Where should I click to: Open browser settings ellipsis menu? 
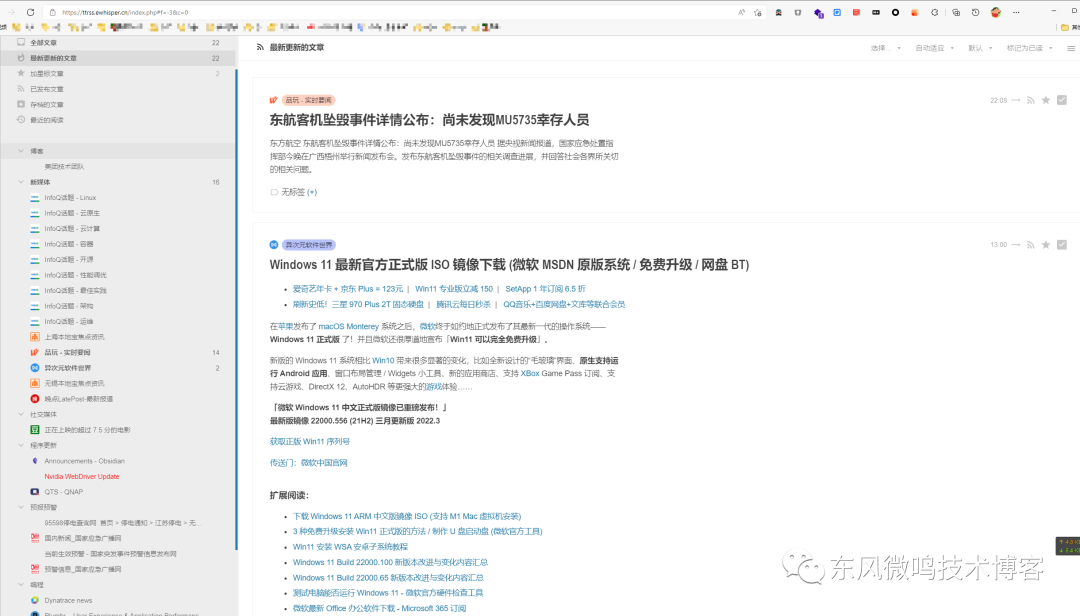(1016, 12)
